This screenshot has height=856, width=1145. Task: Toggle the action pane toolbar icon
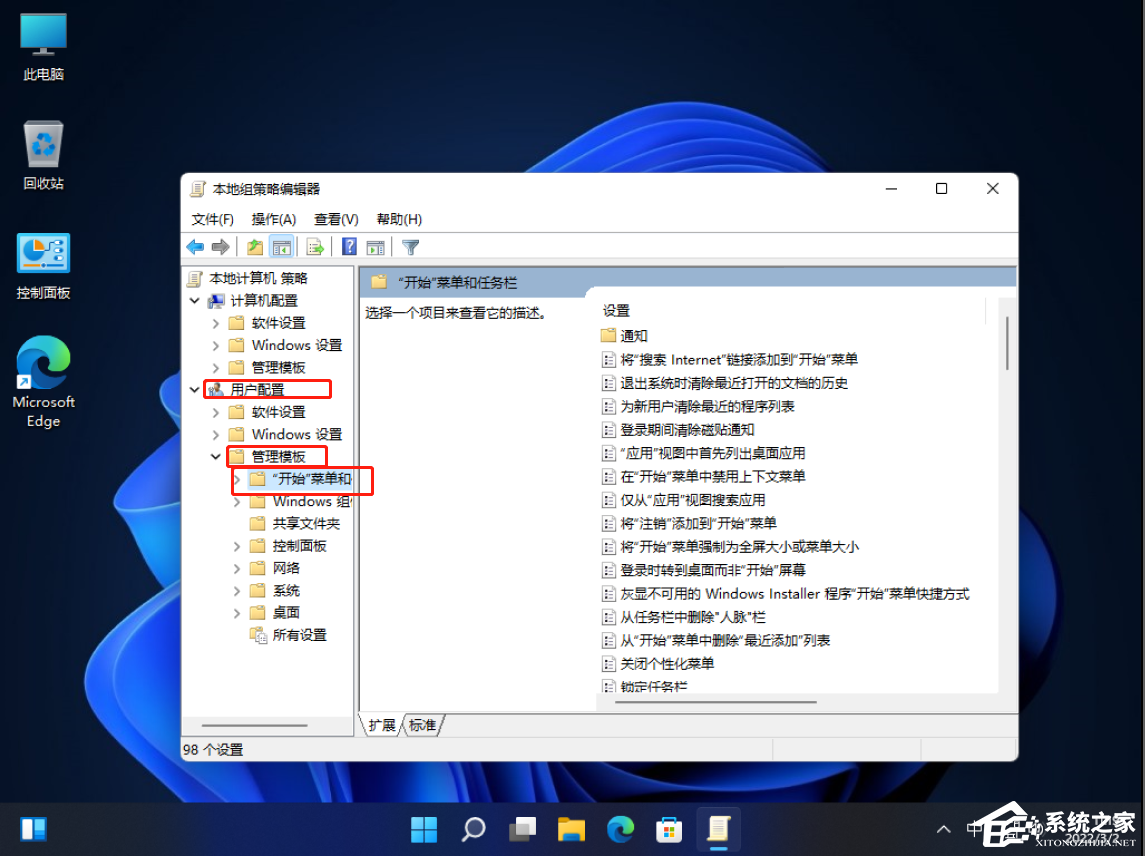click(x=375, y=247)
